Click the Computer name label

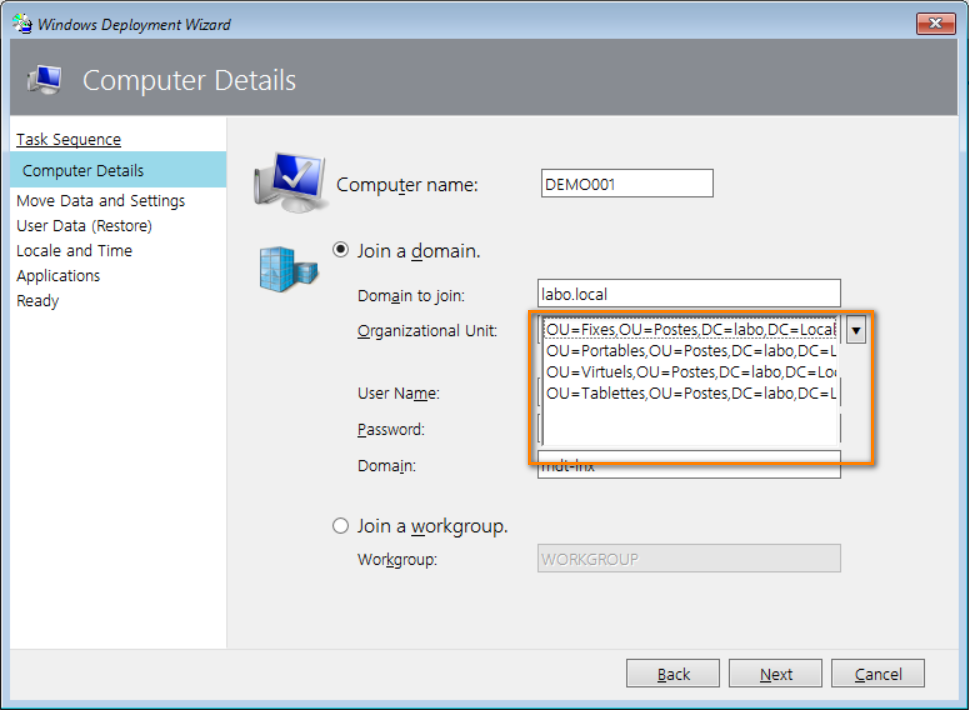point(407,185)
